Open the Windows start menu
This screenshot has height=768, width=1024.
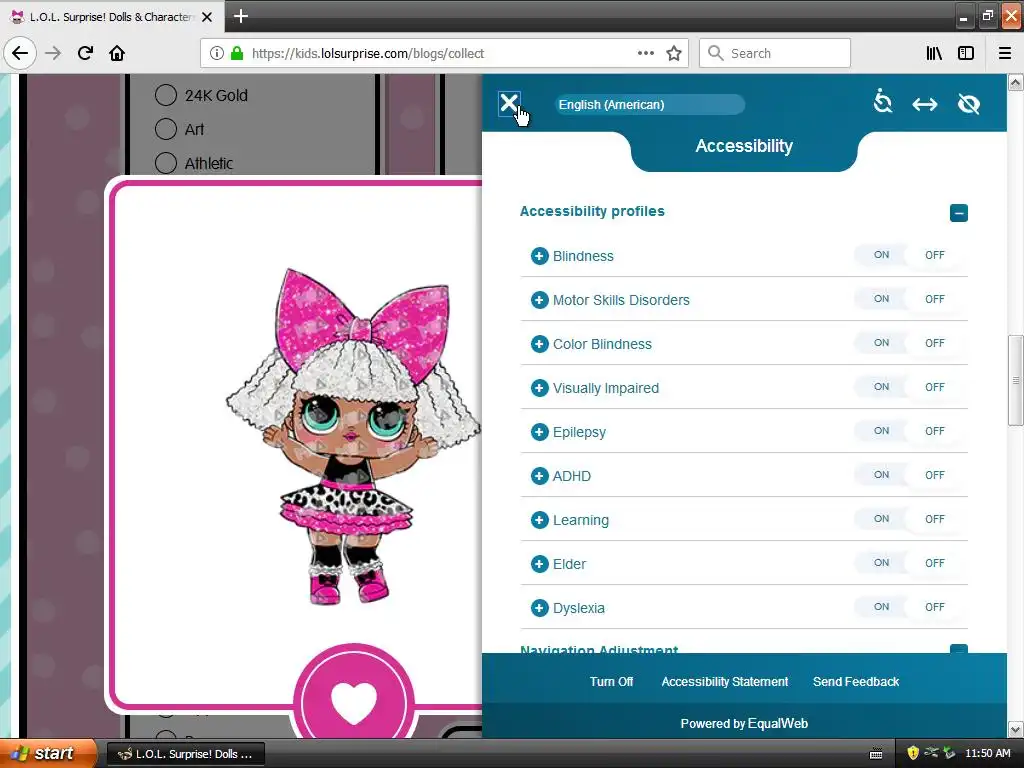coord(46,754)
